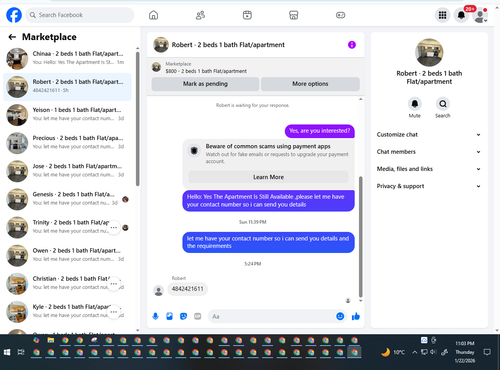500x370 pixels.
Task: Open the nine-dot Menu grid icon
Action: pos(442,15)
